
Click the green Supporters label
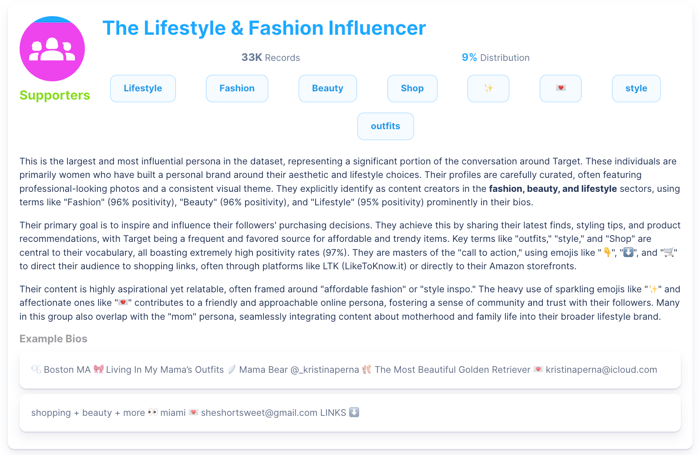tap(54, 96)
